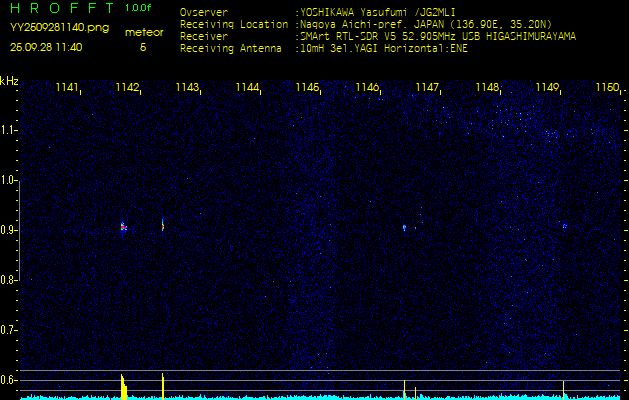Click the tallest yellow amplitude spike near 1142
Viewport: 629px width, 400px height.
[x=122, y=385]
